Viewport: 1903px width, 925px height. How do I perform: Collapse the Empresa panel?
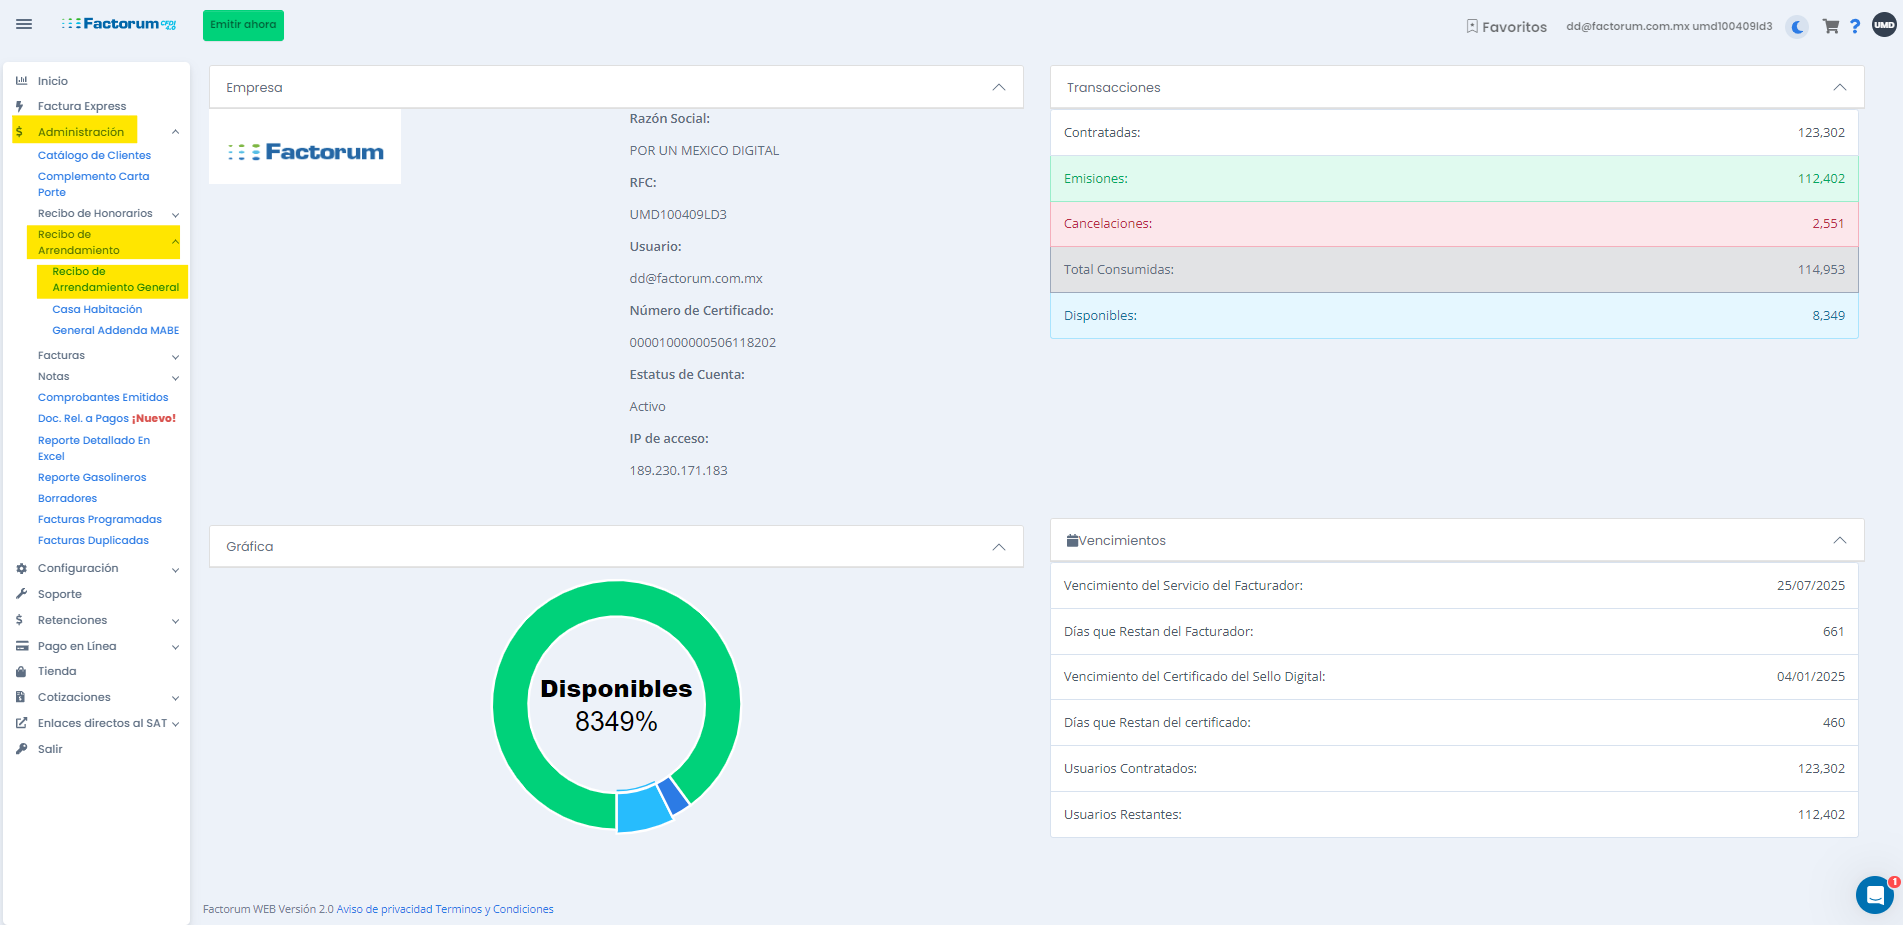(998, 88)
